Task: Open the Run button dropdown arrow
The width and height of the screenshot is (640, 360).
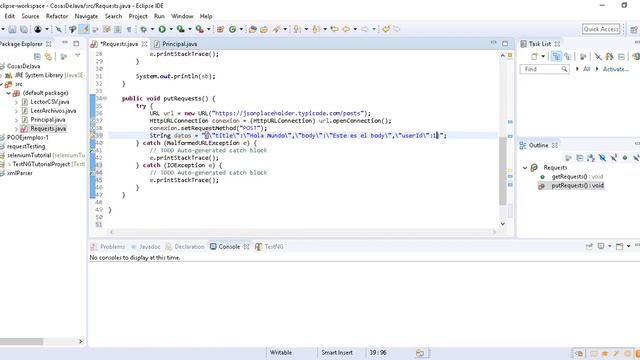Action: coord(171,29)
